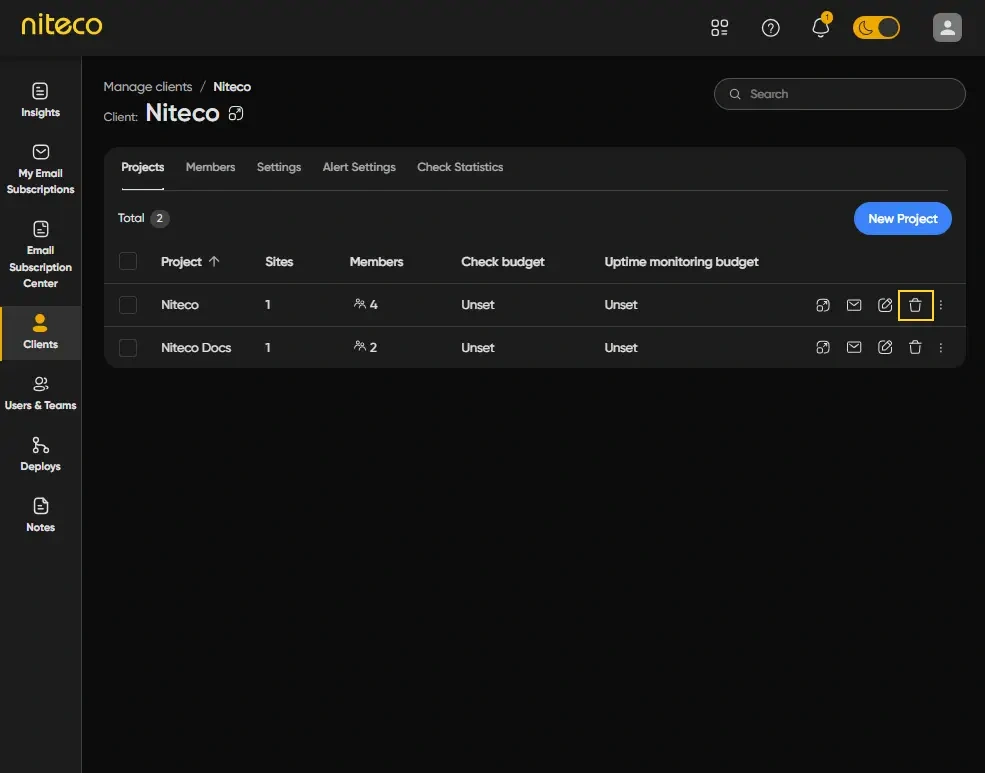Click the email icon in the Niteco row

[854, 305]
